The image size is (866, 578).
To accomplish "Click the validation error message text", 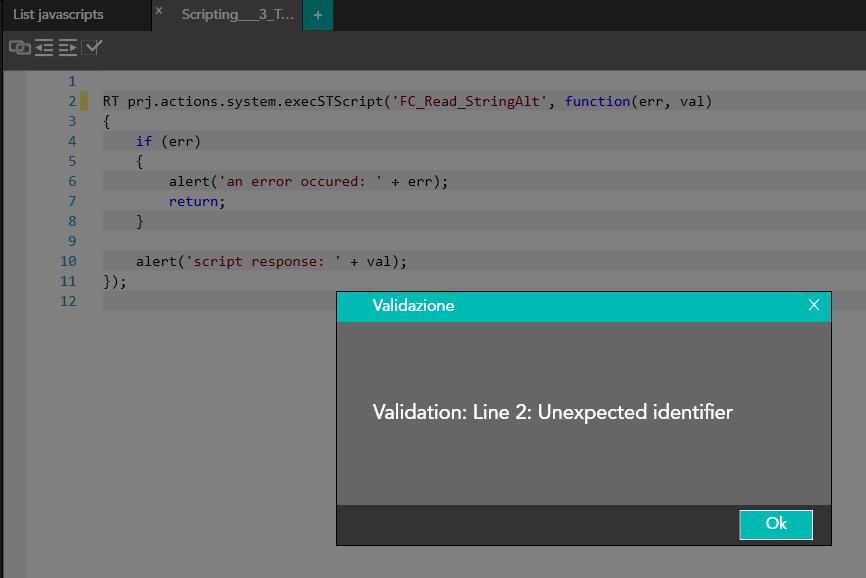I will 552,412.
